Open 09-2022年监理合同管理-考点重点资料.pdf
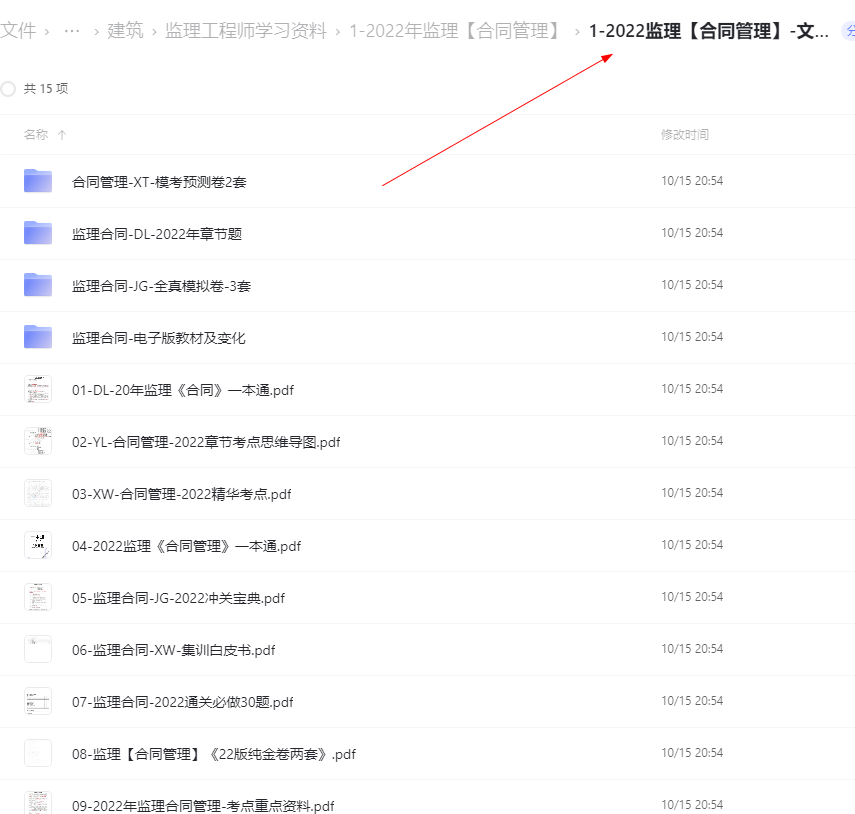The height and width of the screenshot is (814, 855). (203, 806)
